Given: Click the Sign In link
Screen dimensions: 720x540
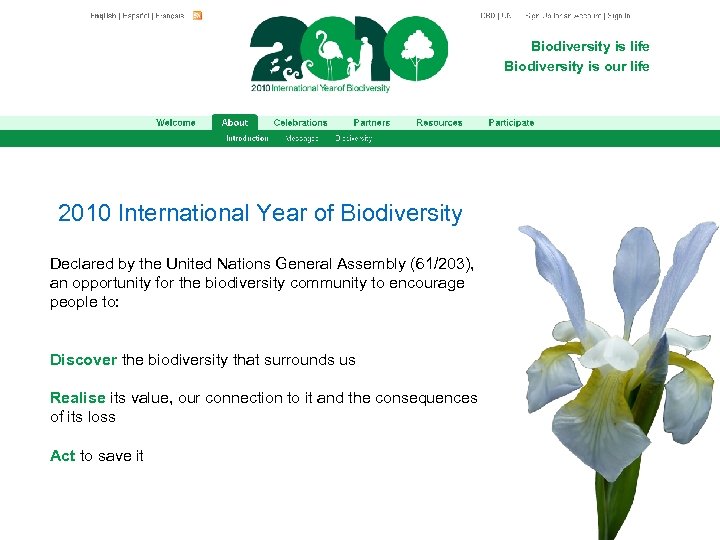Looking at the screenshot, I should 619,16.
